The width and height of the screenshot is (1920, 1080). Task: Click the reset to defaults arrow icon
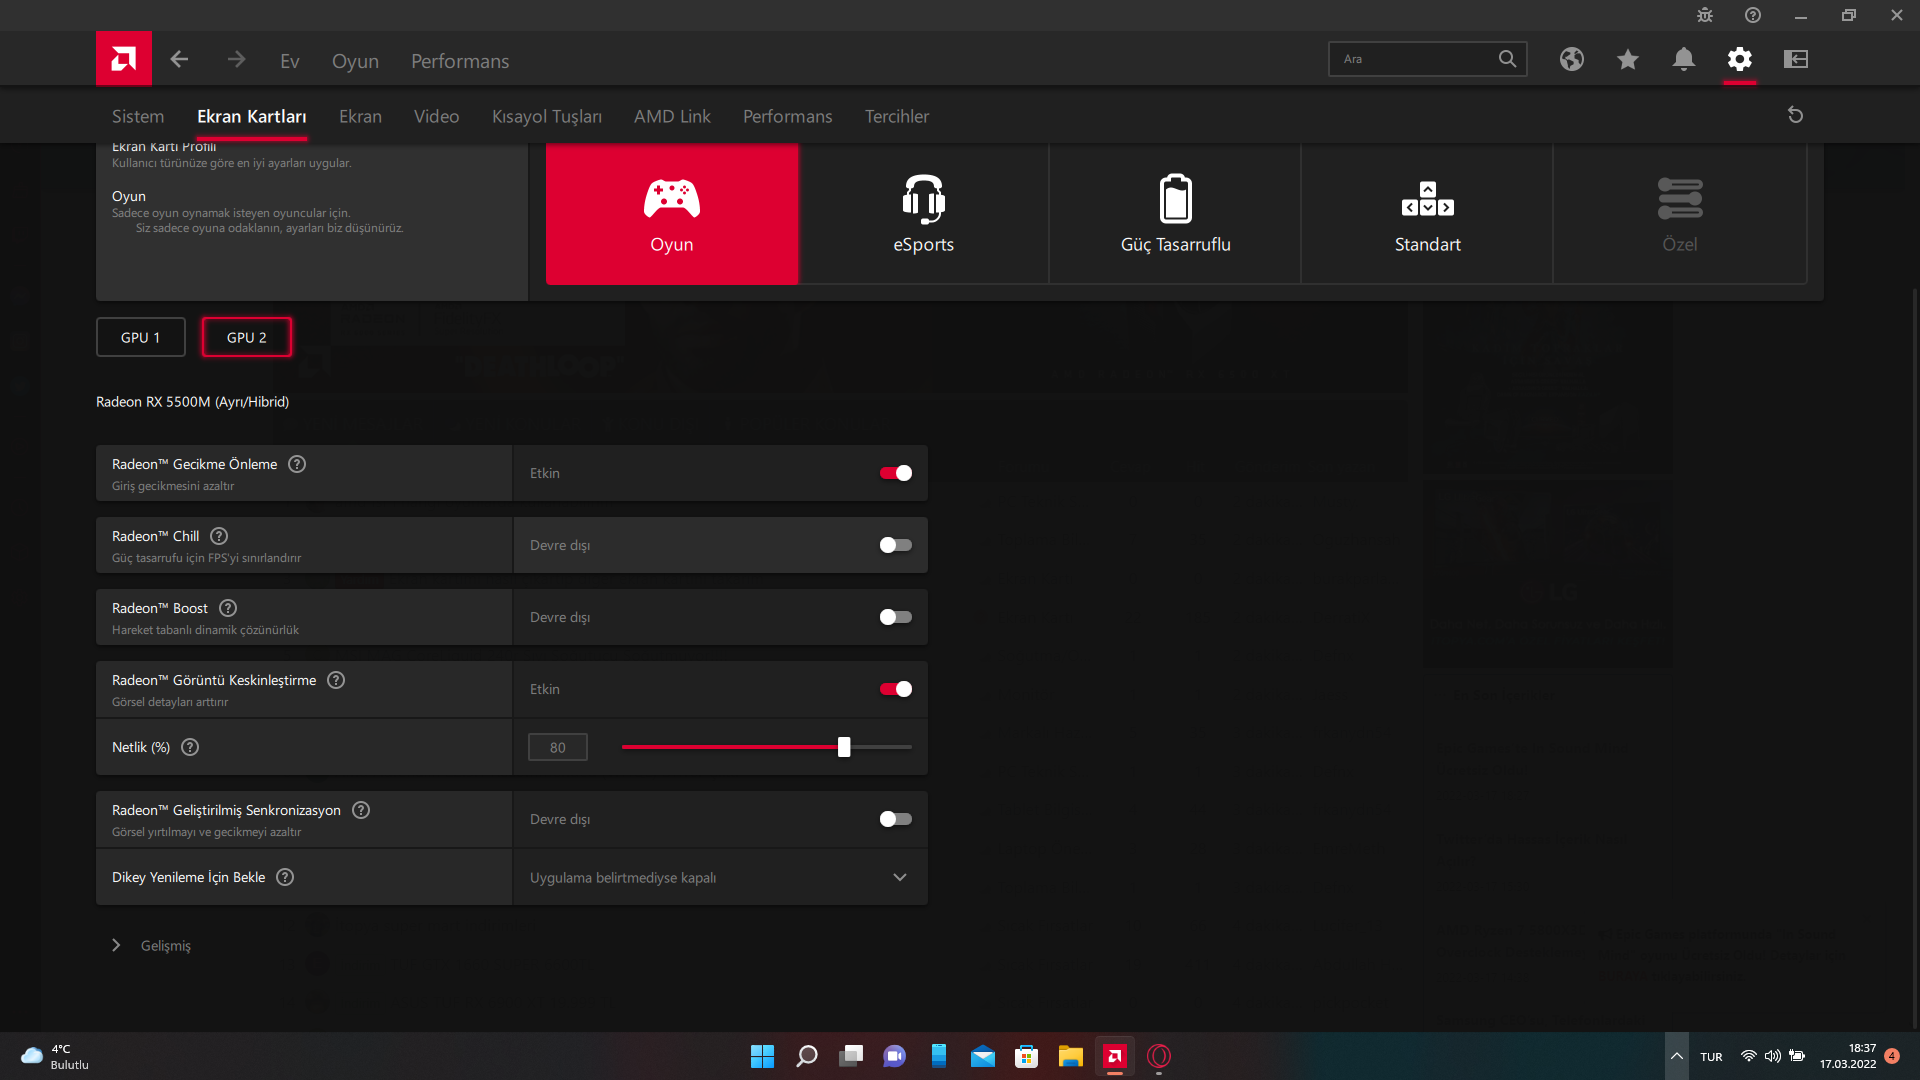tap(1796, 115)
